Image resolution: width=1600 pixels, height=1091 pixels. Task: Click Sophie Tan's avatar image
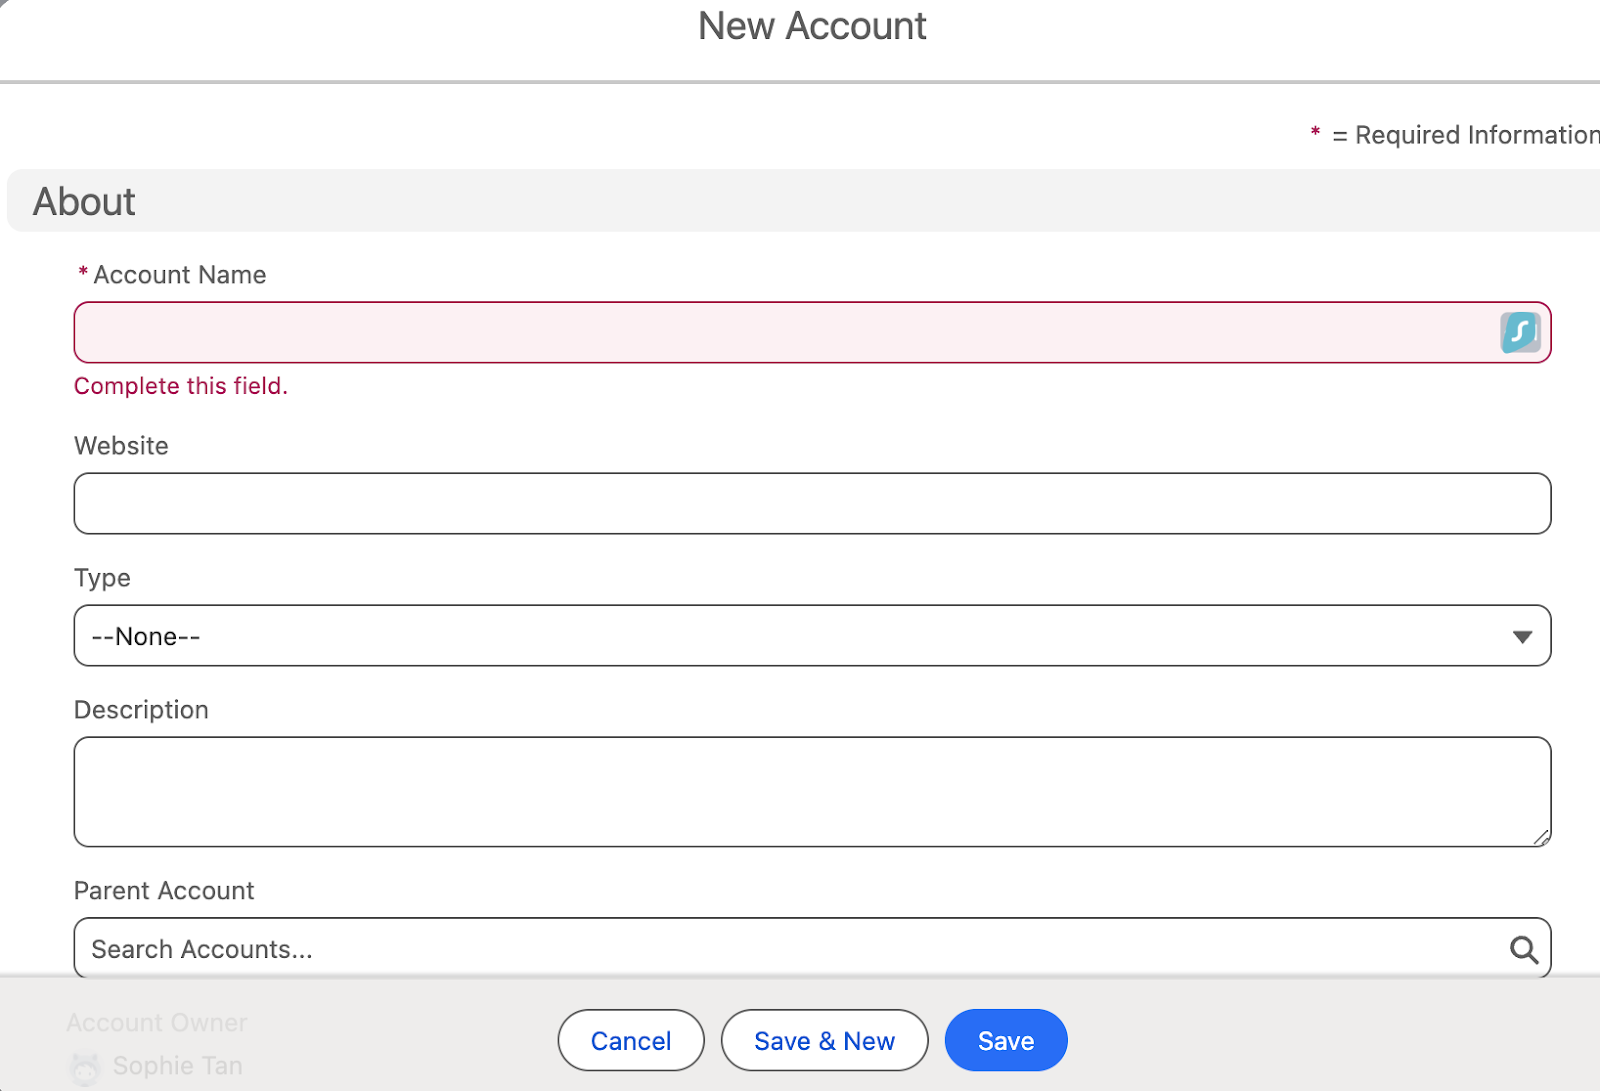84,1066
